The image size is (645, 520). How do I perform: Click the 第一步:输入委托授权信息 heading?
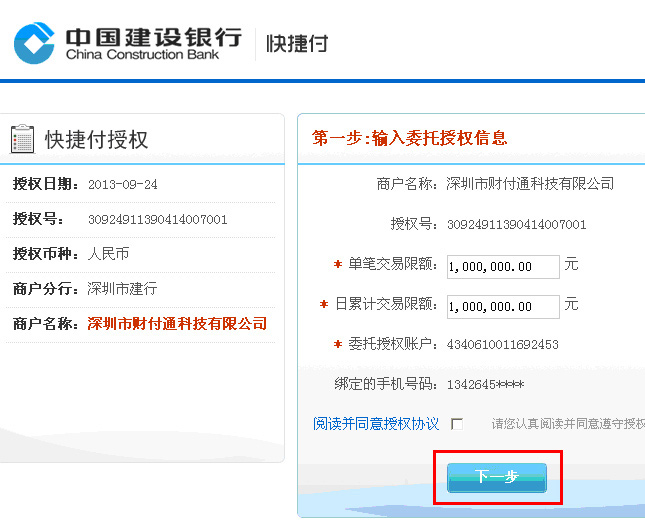(x=410, y=138)
